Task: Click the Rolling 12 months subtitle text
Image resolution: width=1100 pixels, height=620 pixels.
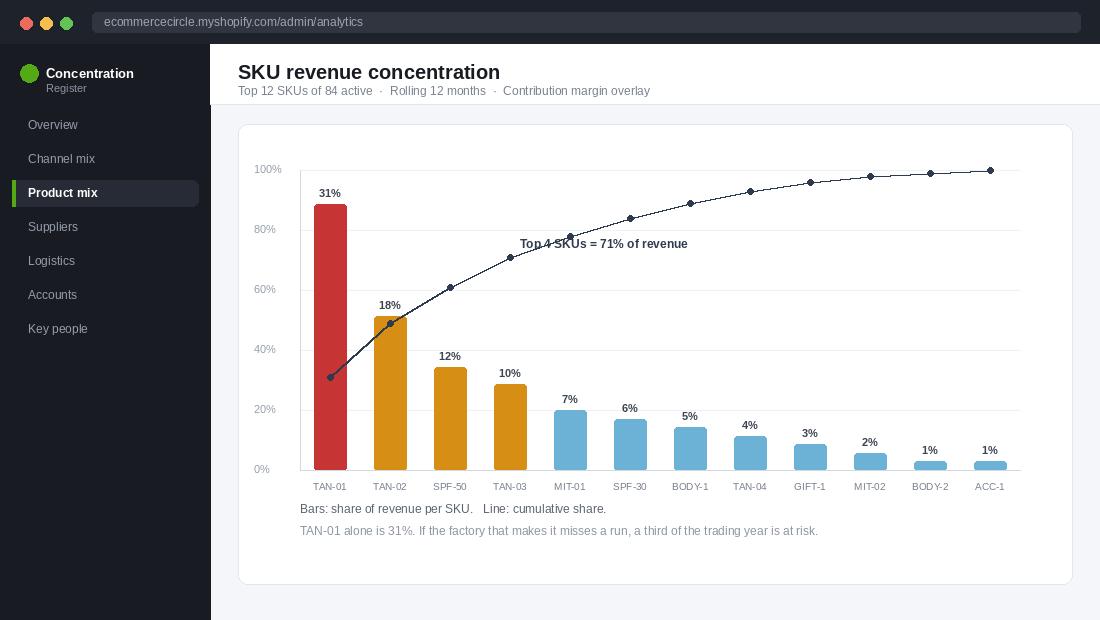Action: tap(438, 91)
